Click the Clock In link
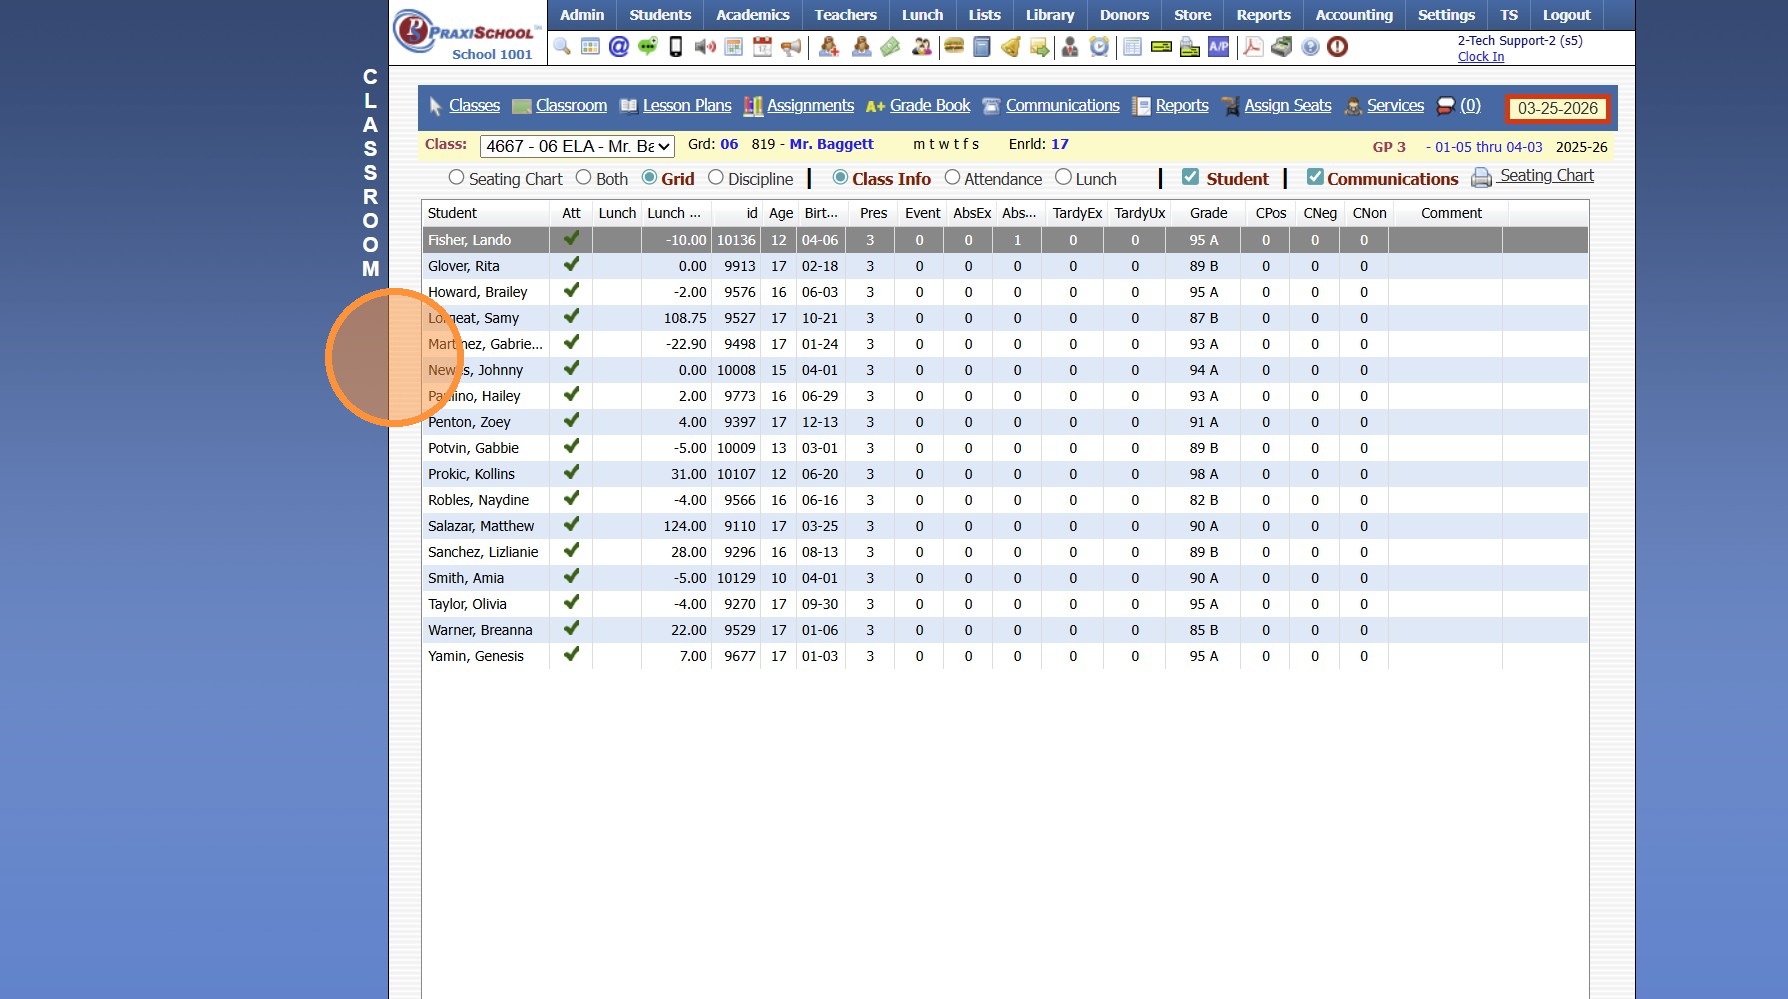Screen dimensions: 1788x999 tap(1480, 57)
